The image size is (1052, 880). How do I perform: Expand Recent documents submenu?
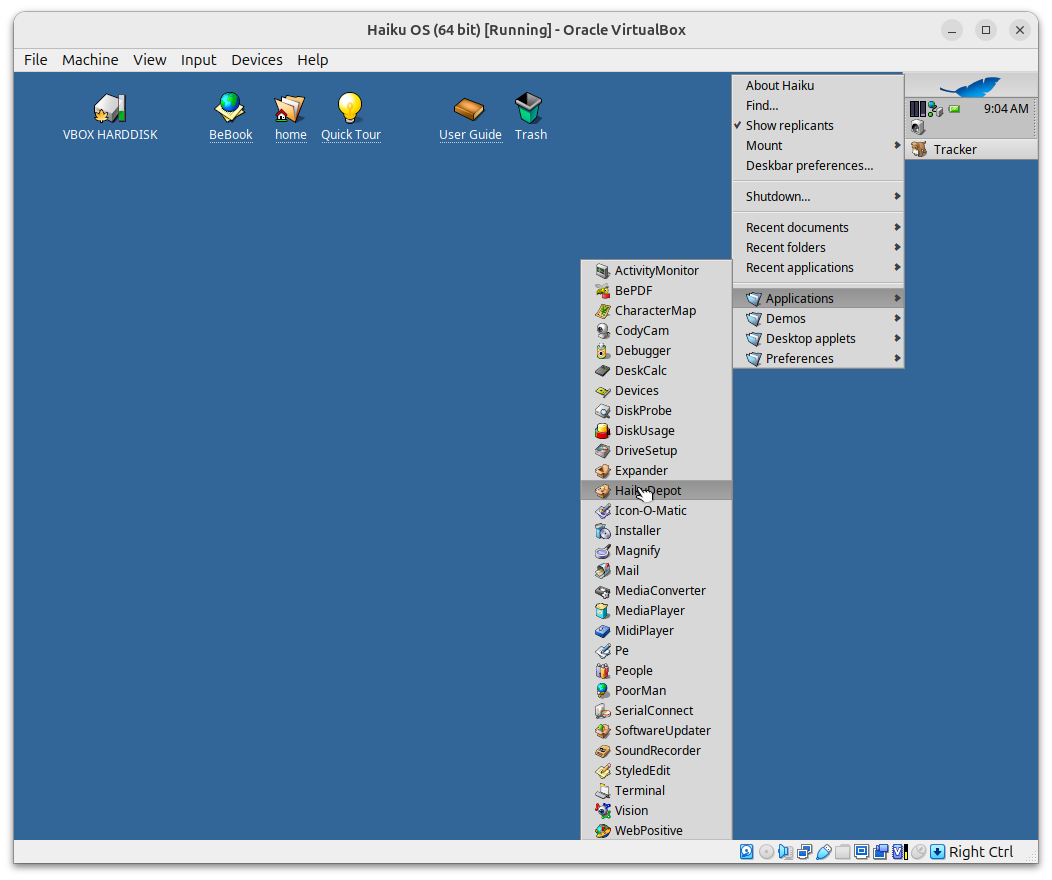pos(818,227)
